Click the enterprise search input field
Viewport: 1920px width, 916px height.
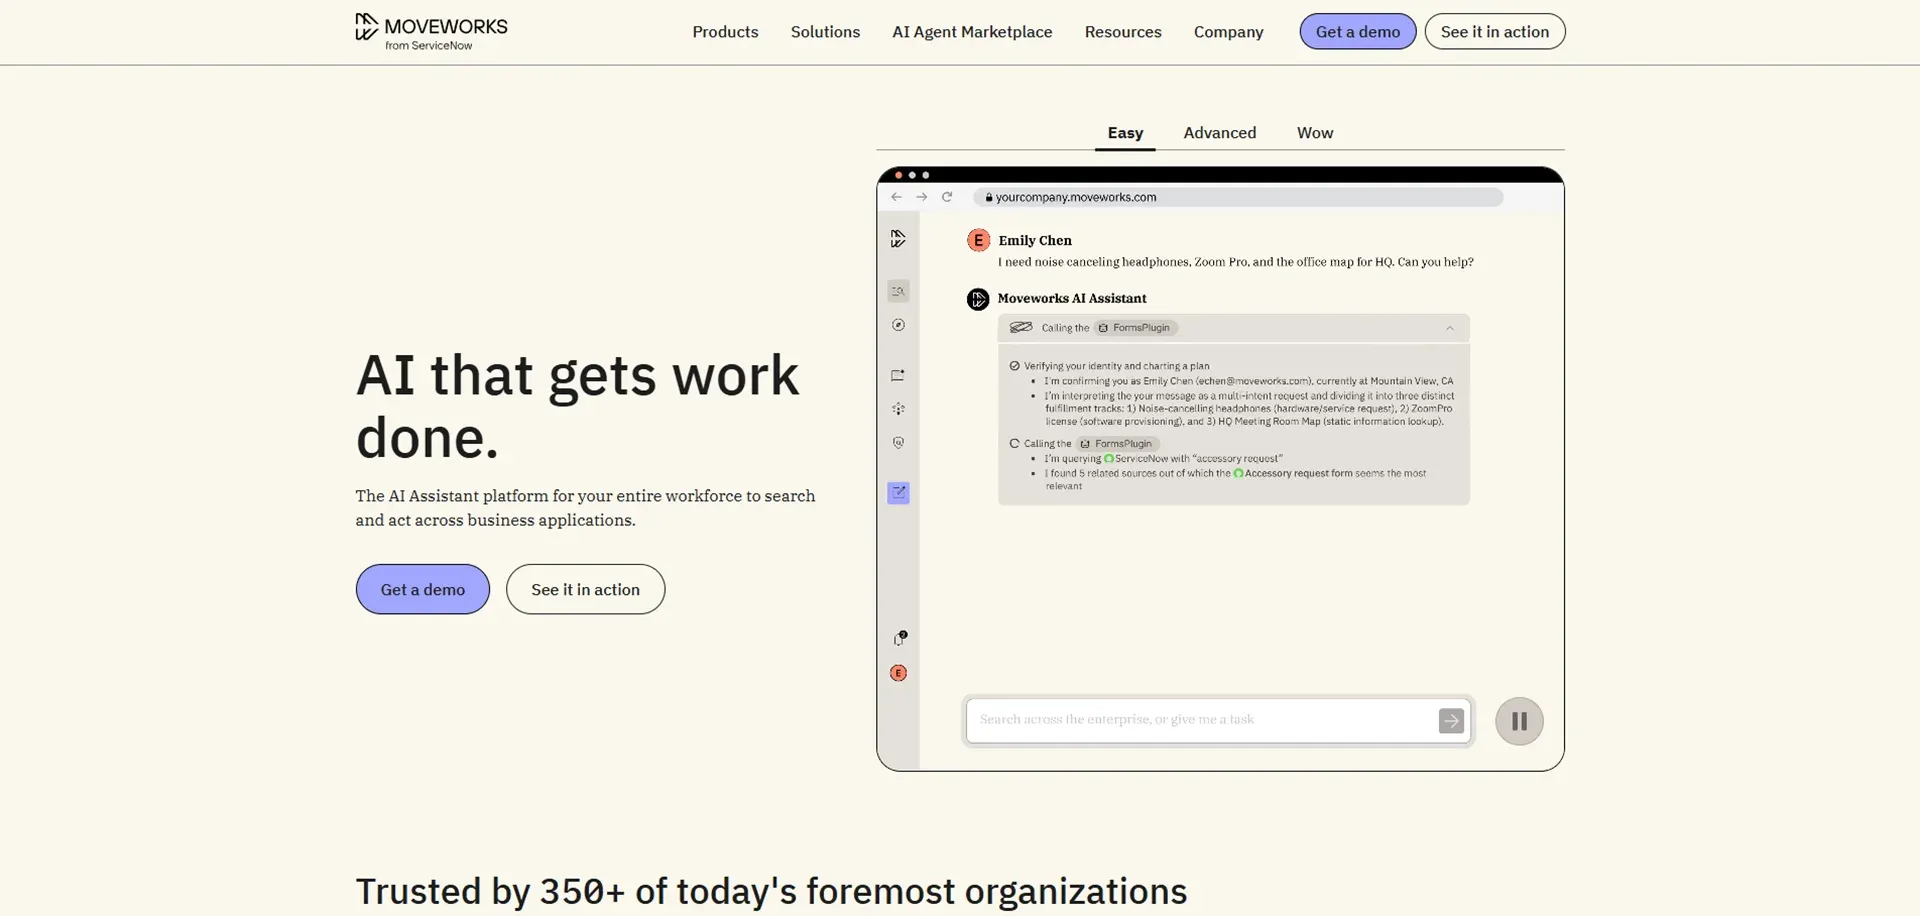[1200, 720]
